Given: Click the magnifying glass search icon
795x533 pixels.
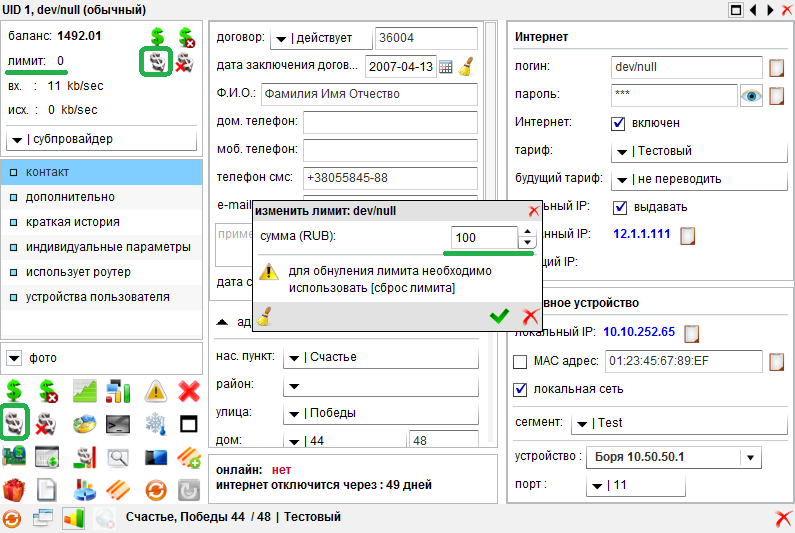Looking at the screenshot, I should point(119,457).
